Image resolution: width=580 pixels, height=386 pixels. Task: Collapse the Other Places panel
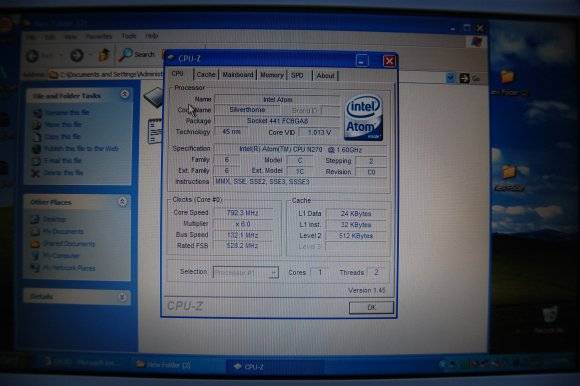point(122,202)
